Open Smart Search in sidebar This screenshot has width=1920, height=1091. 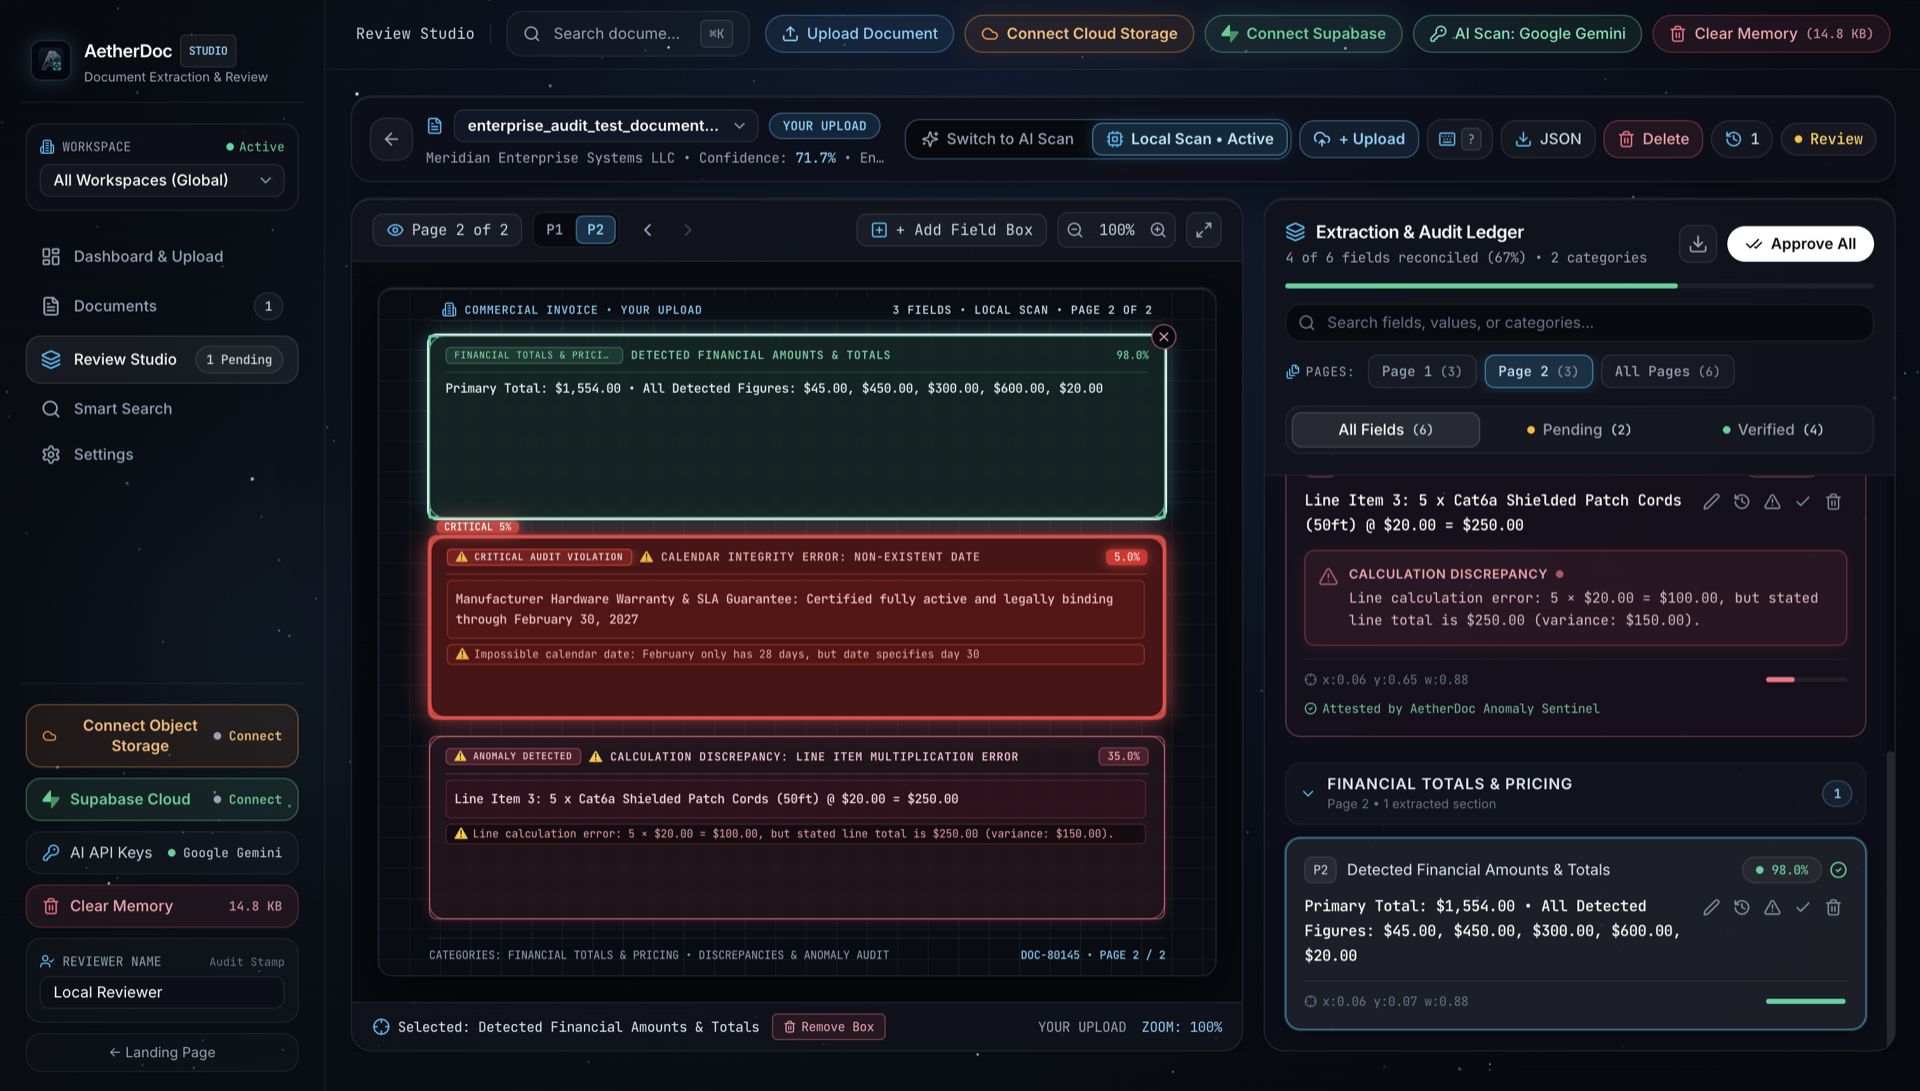[122, 409]
